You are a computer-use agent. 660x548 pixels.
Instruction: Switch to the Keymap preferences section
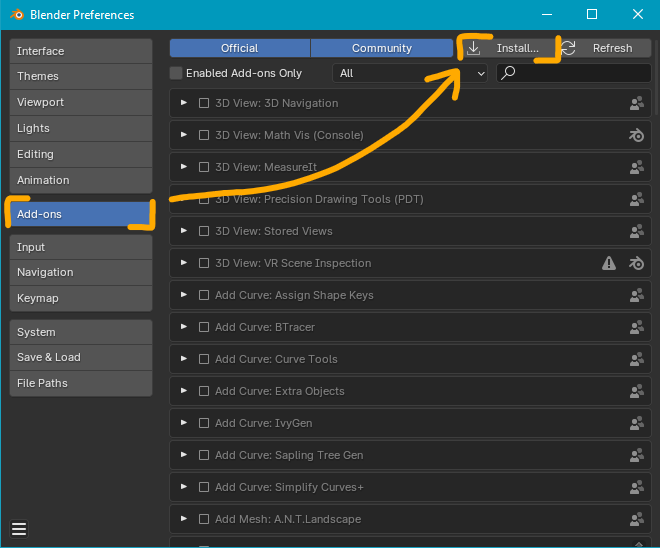pos(81,298)
